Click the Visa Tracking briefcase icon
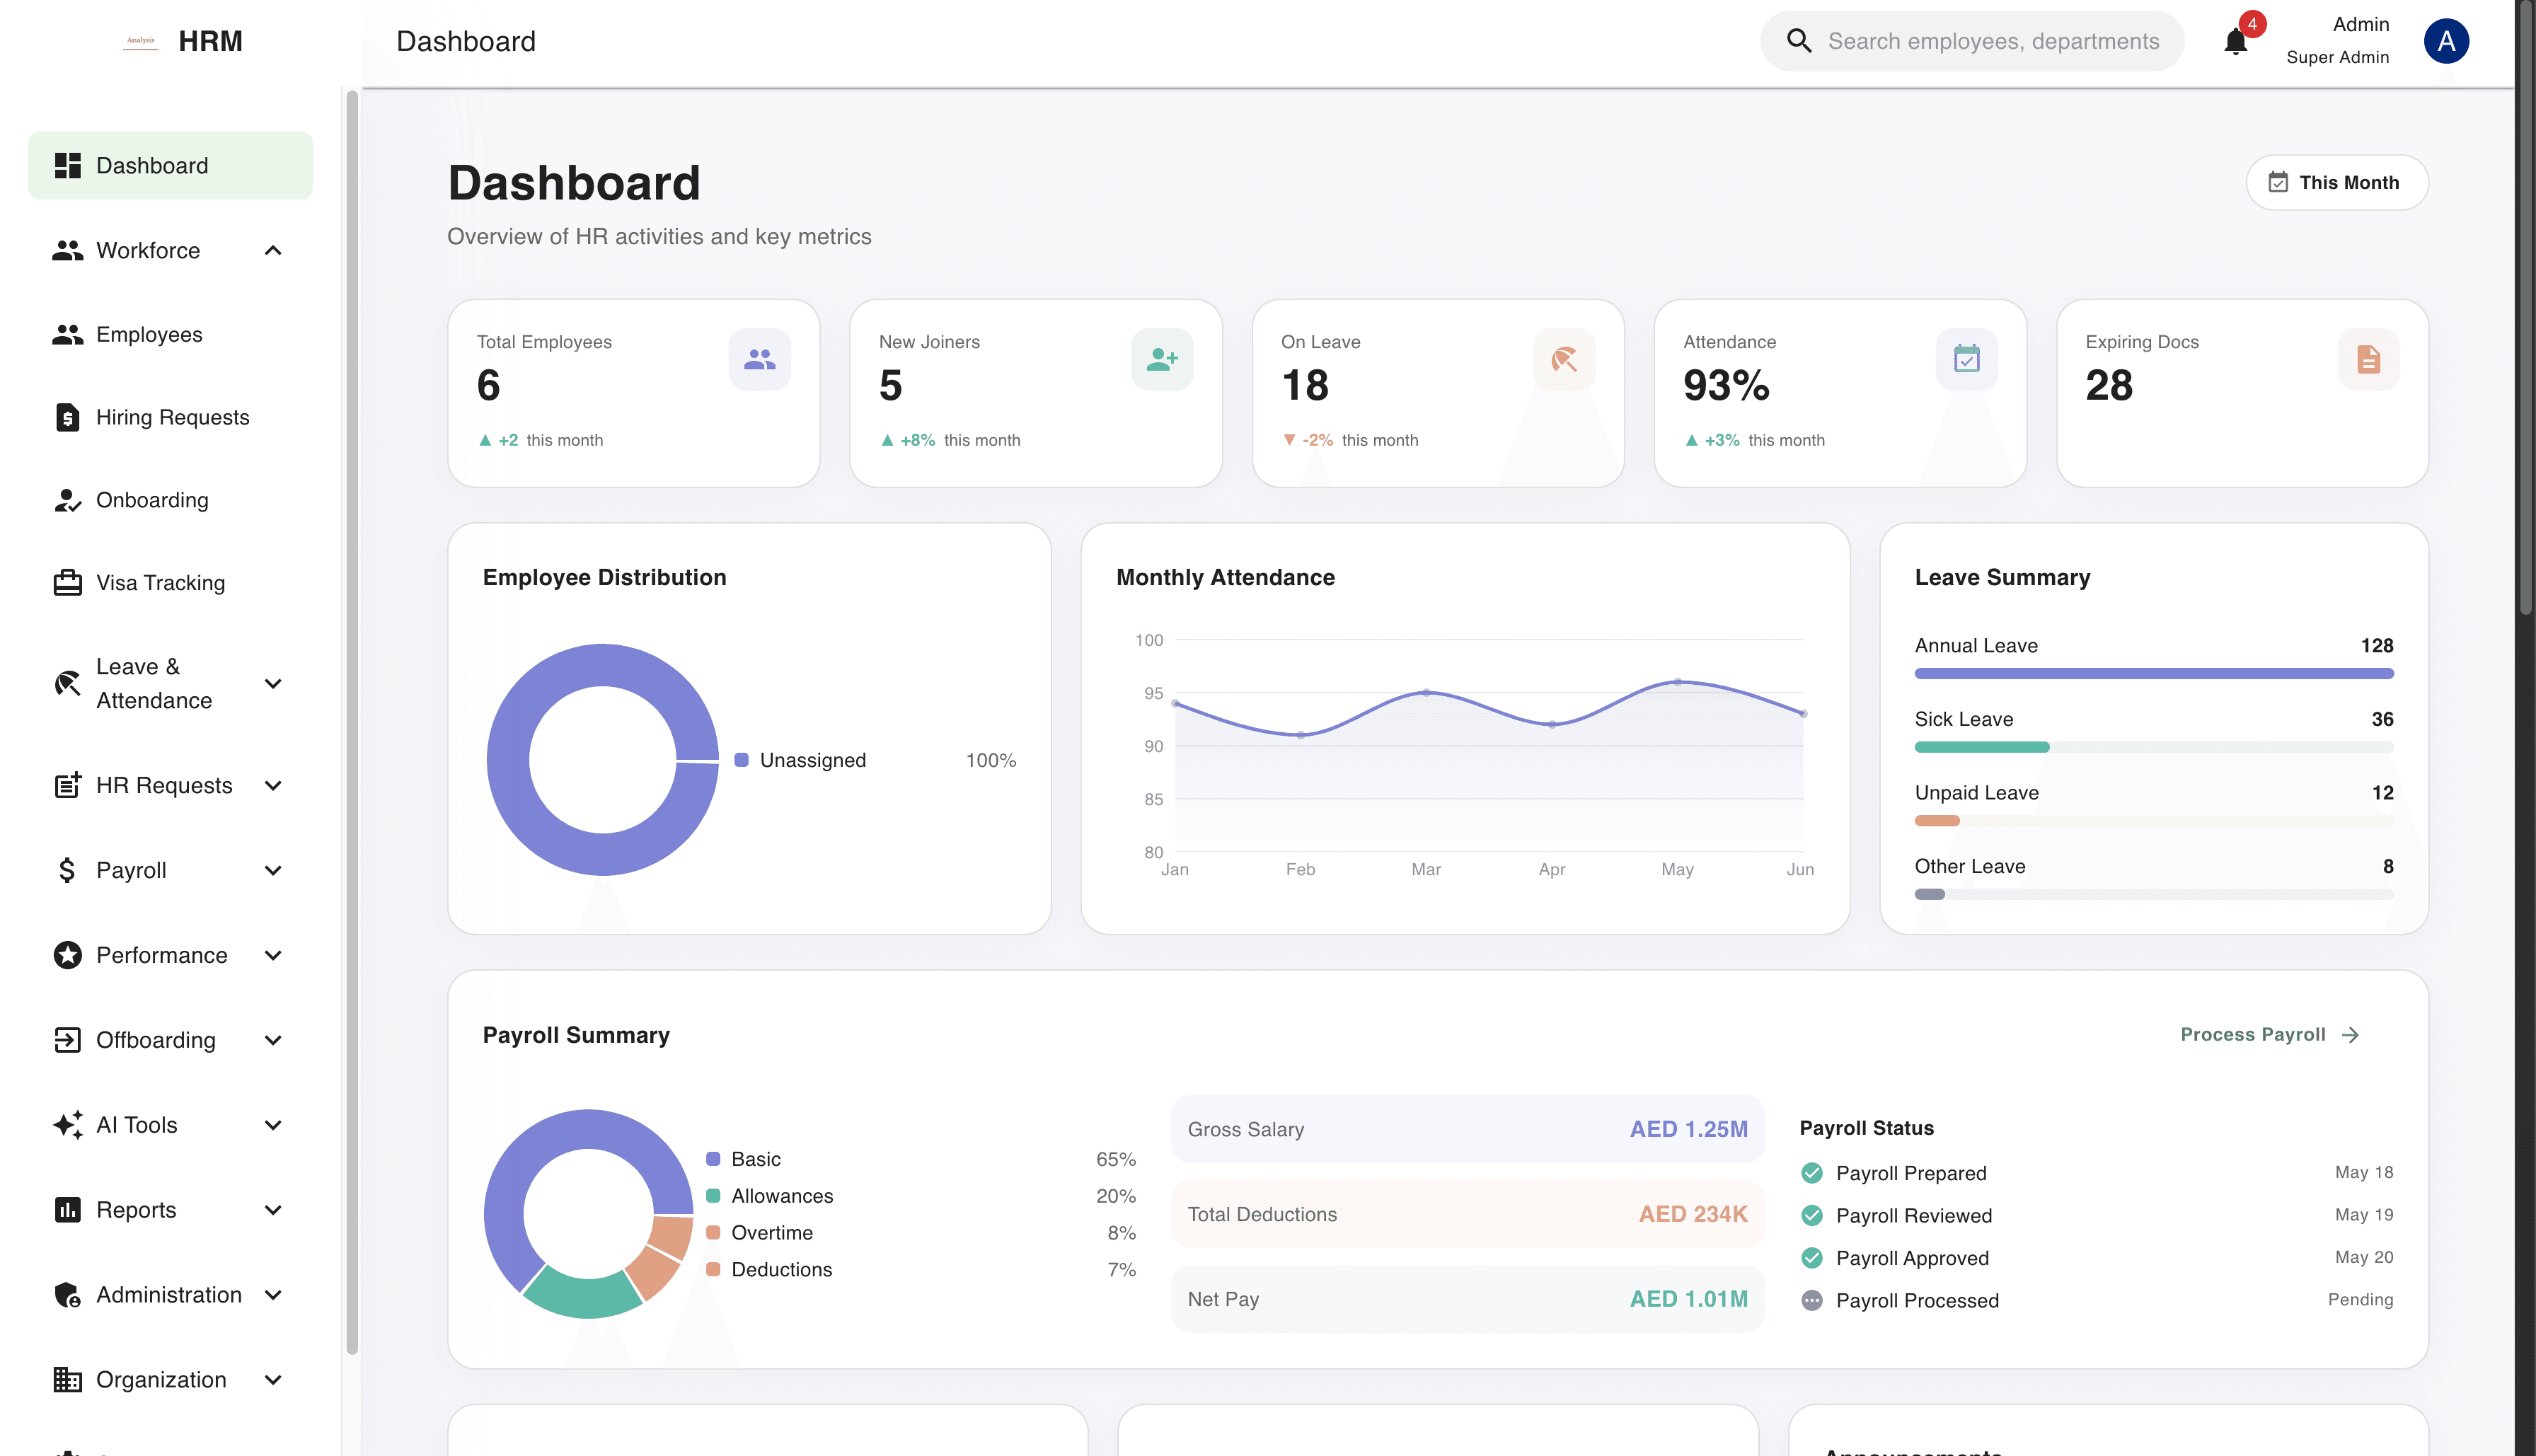The height and width of the screenshot is (1456, 2536). (x=67, y=582)
